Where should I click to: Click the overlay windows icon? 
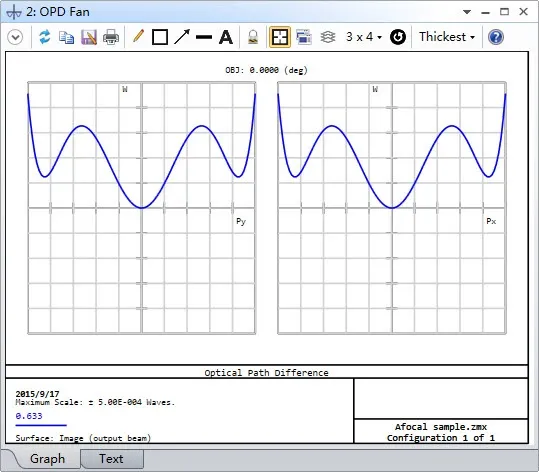304,37
